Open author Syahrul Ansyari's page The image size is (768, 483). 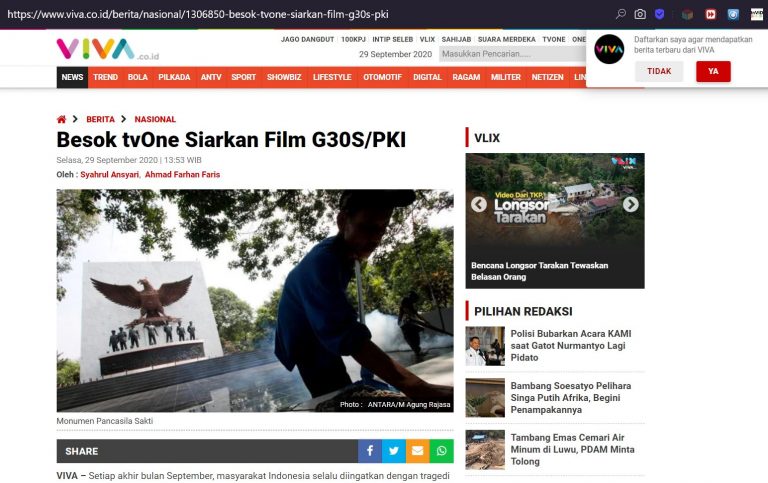pos(110,174)
